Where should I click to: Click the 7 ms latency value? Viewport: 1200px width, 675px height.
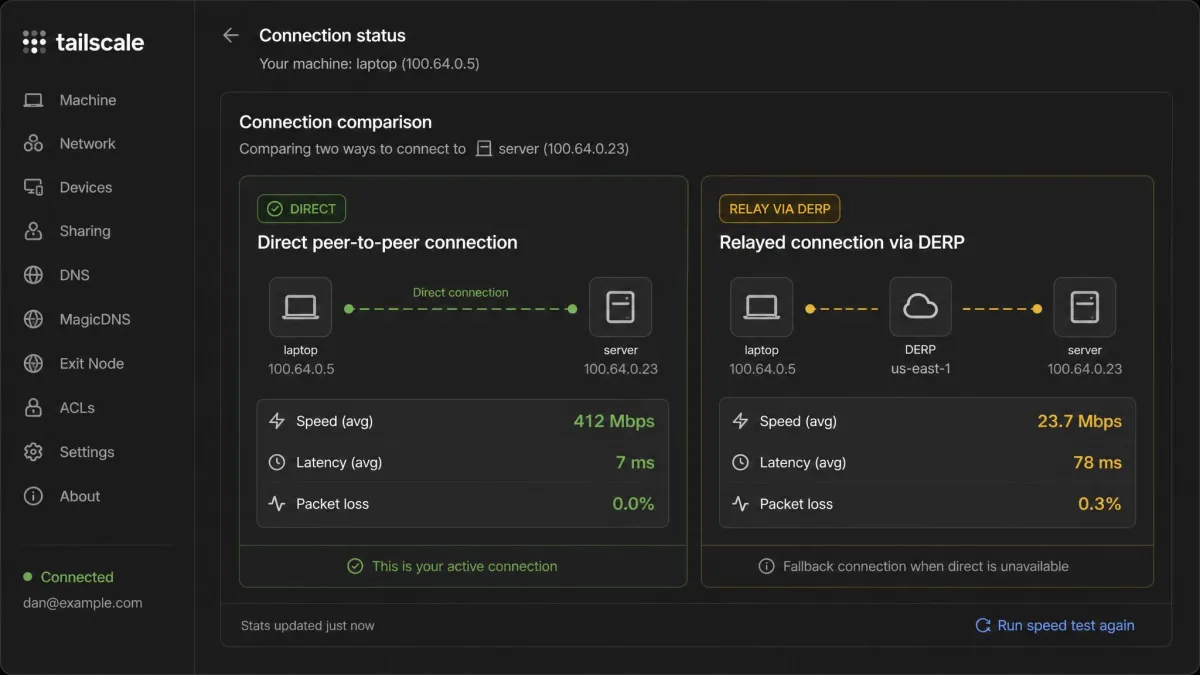pos(635,463)
